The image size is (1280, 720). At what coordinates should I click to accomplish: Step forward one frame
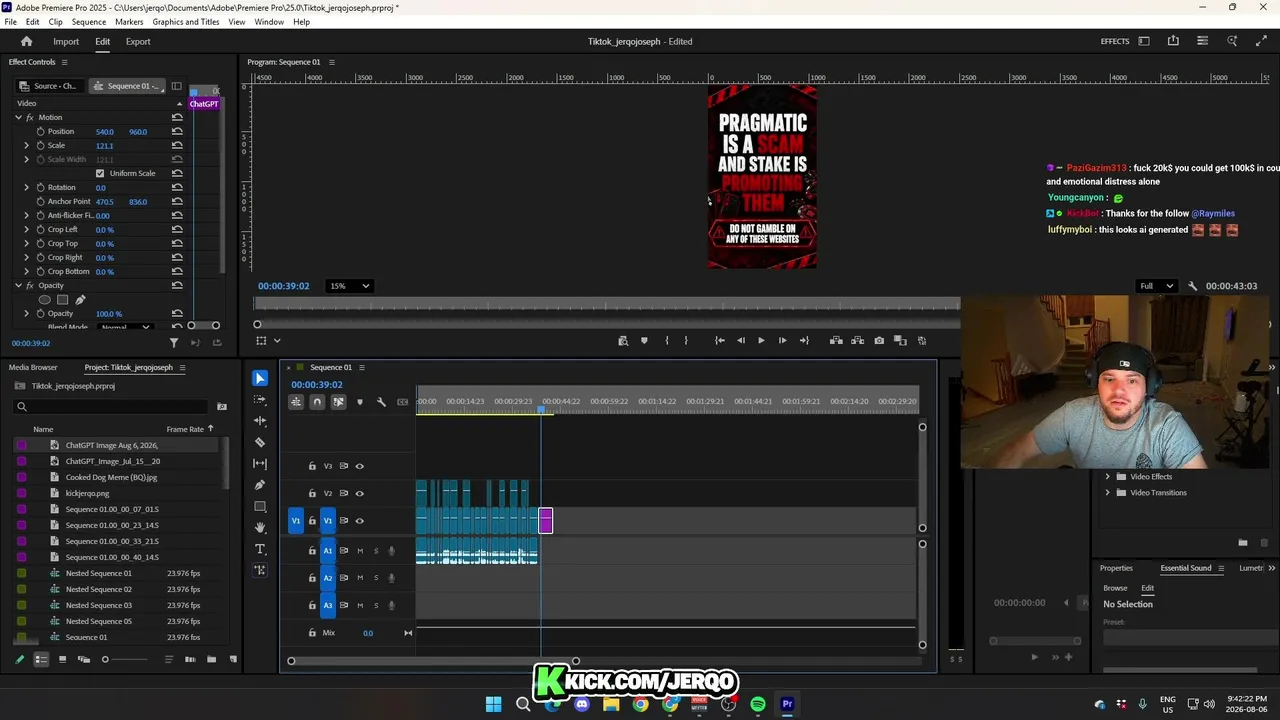click(x=782, y=341)
